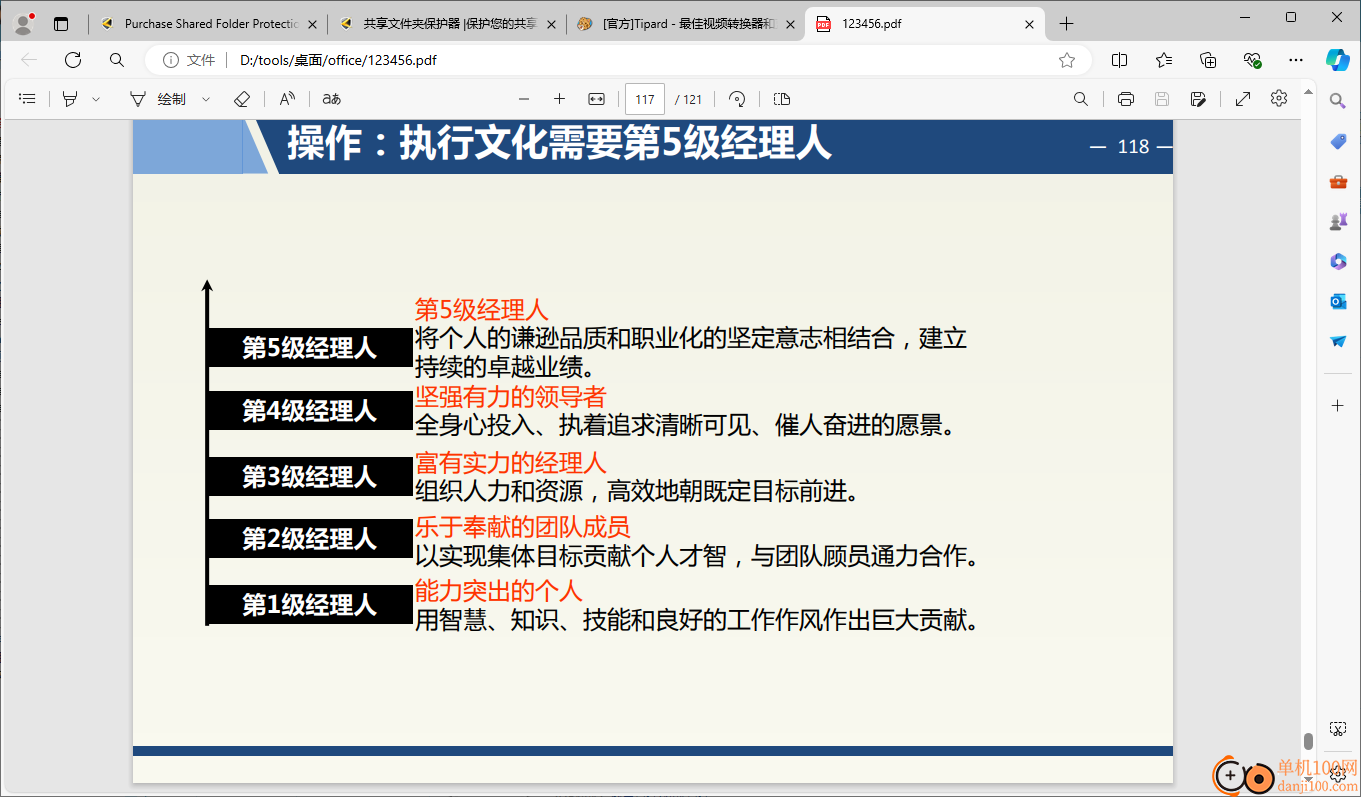
Task: Open sidebar Tools briefcase icon
Action: point(1338,181)
